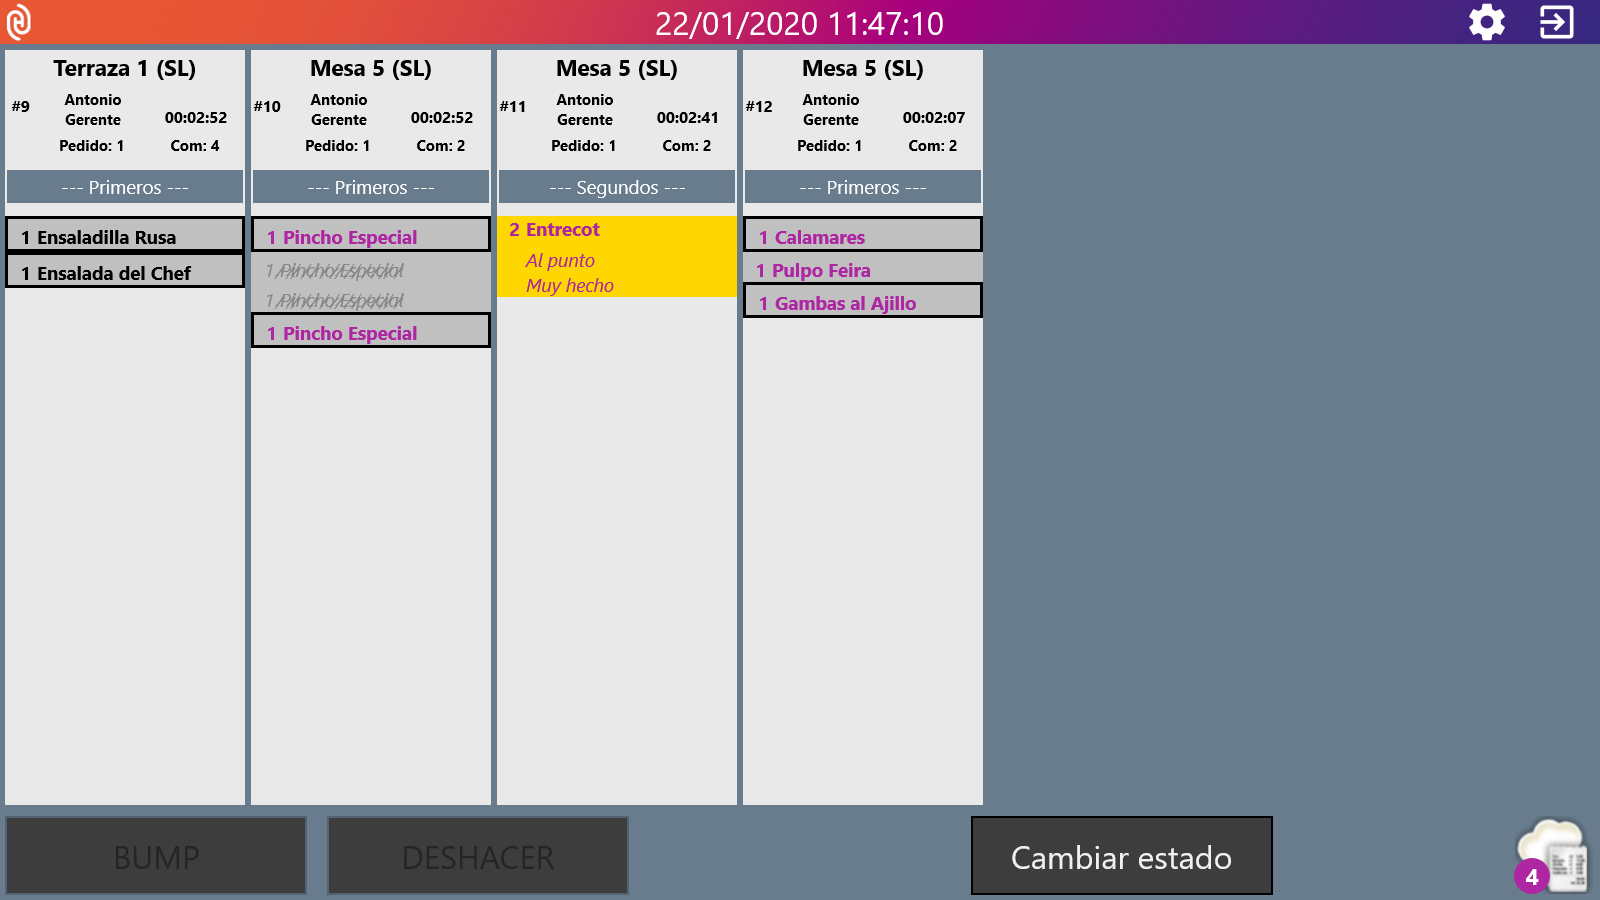Viewport: 1600px width, 900px height.
Task: Click the date and time display
Action: [799, 23]
